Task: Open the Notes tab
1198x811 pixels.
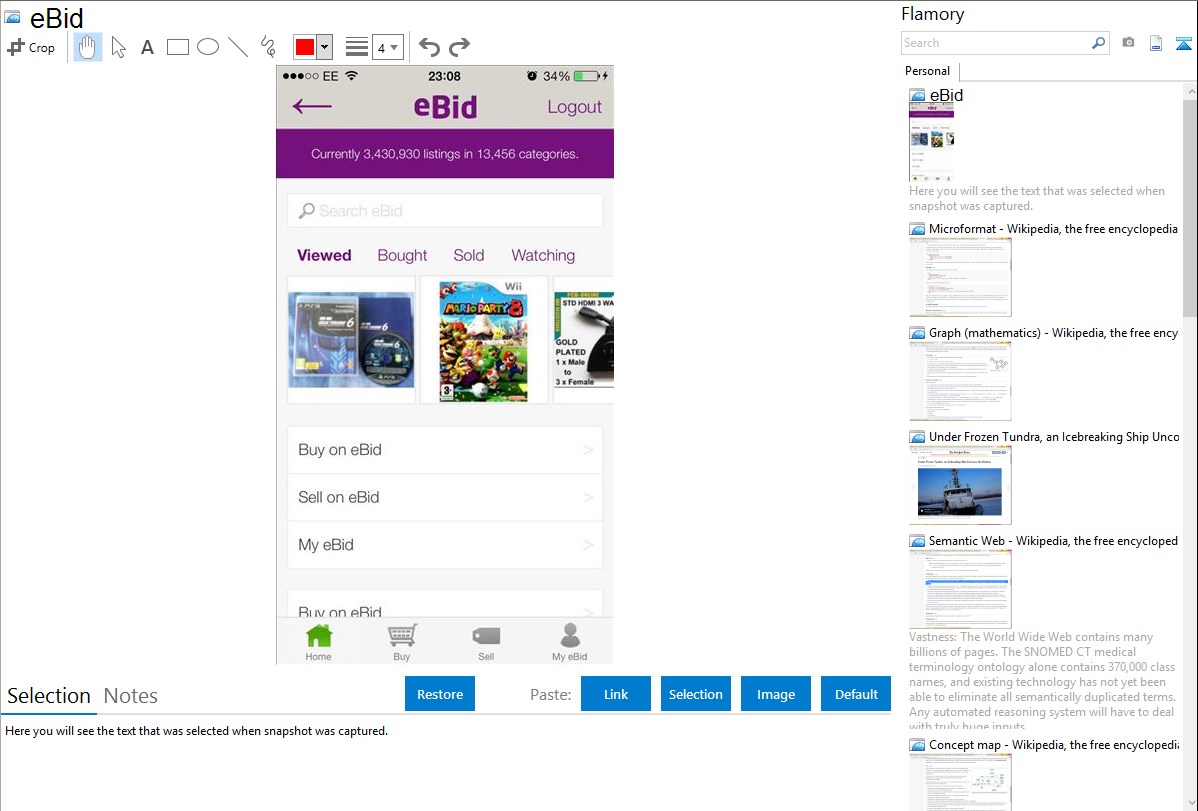Action: (x=131, y=696)
